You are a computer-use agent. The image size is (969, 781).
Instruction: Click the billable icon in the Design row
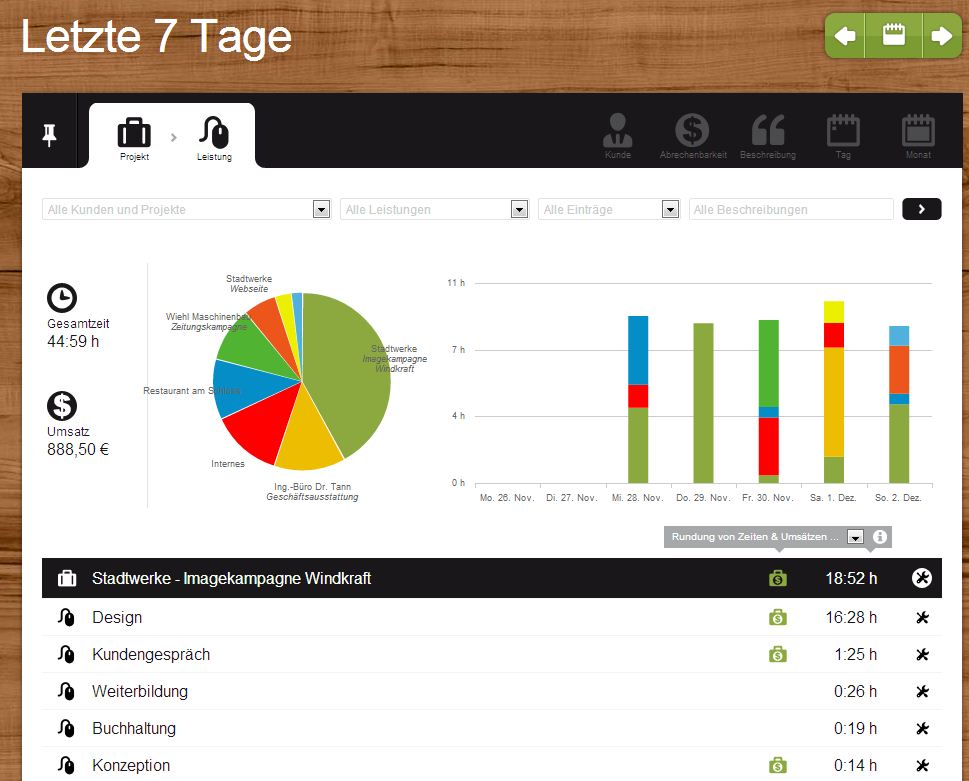(777, 617)
